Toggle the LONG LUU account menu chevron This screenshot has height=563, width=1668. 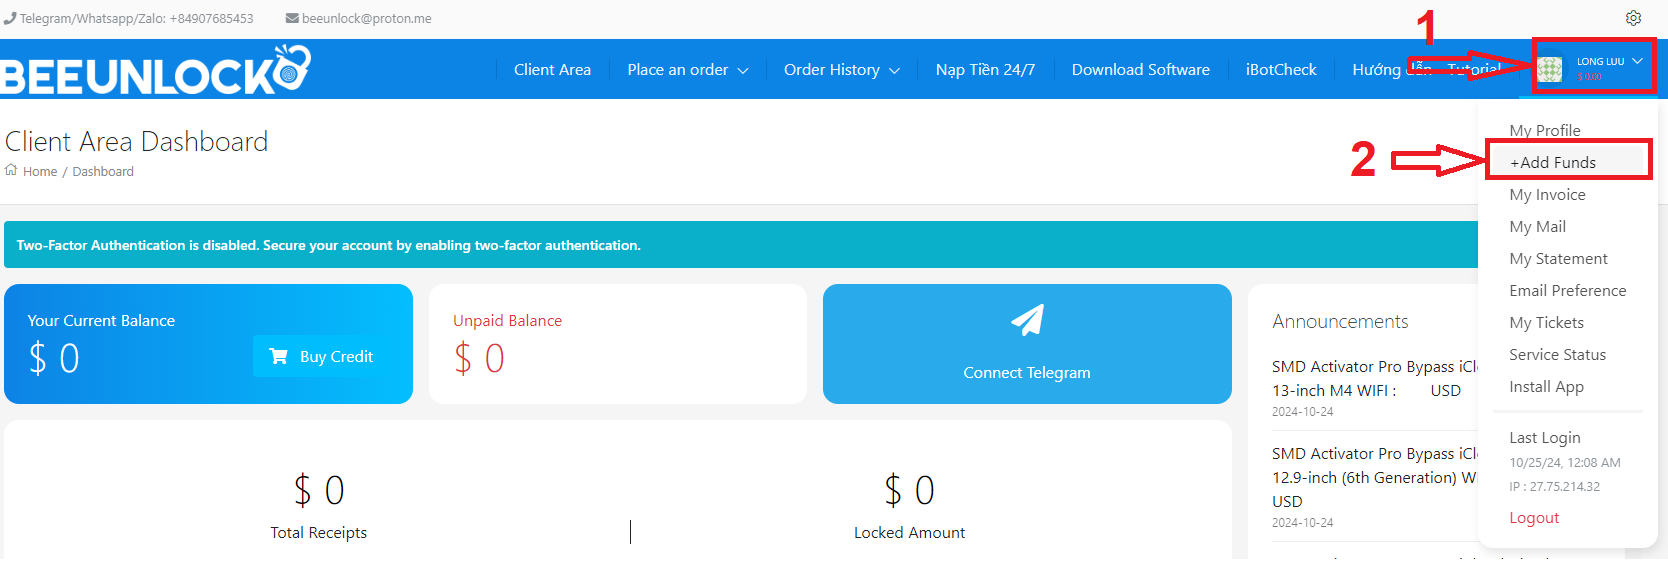(1637, 61)
